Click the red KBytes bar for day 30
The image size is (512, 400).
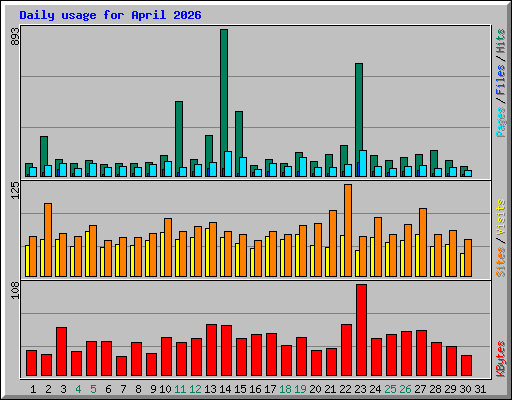(466, 366)
